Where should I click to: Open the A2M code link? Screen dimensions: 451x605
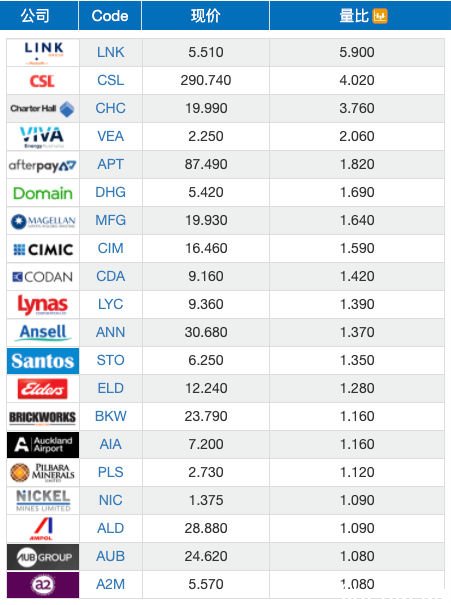click(110, 584)
